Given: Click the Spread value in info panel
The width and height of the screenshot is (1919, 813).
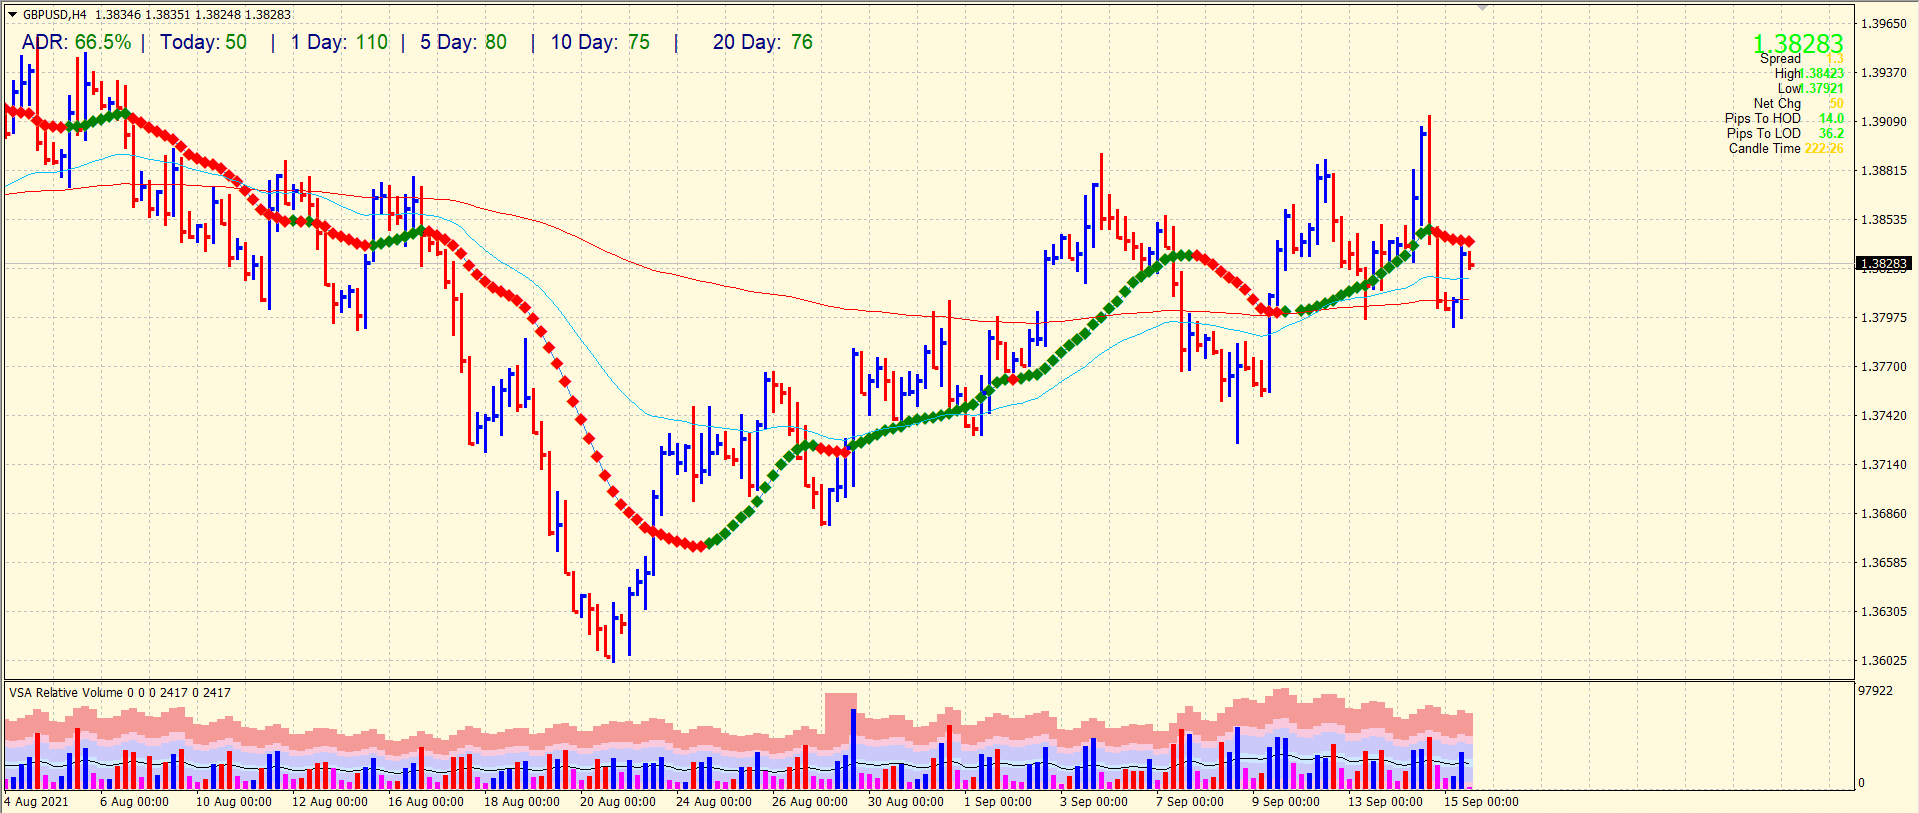Looking at the screenshot, I should click(1834, 59).
